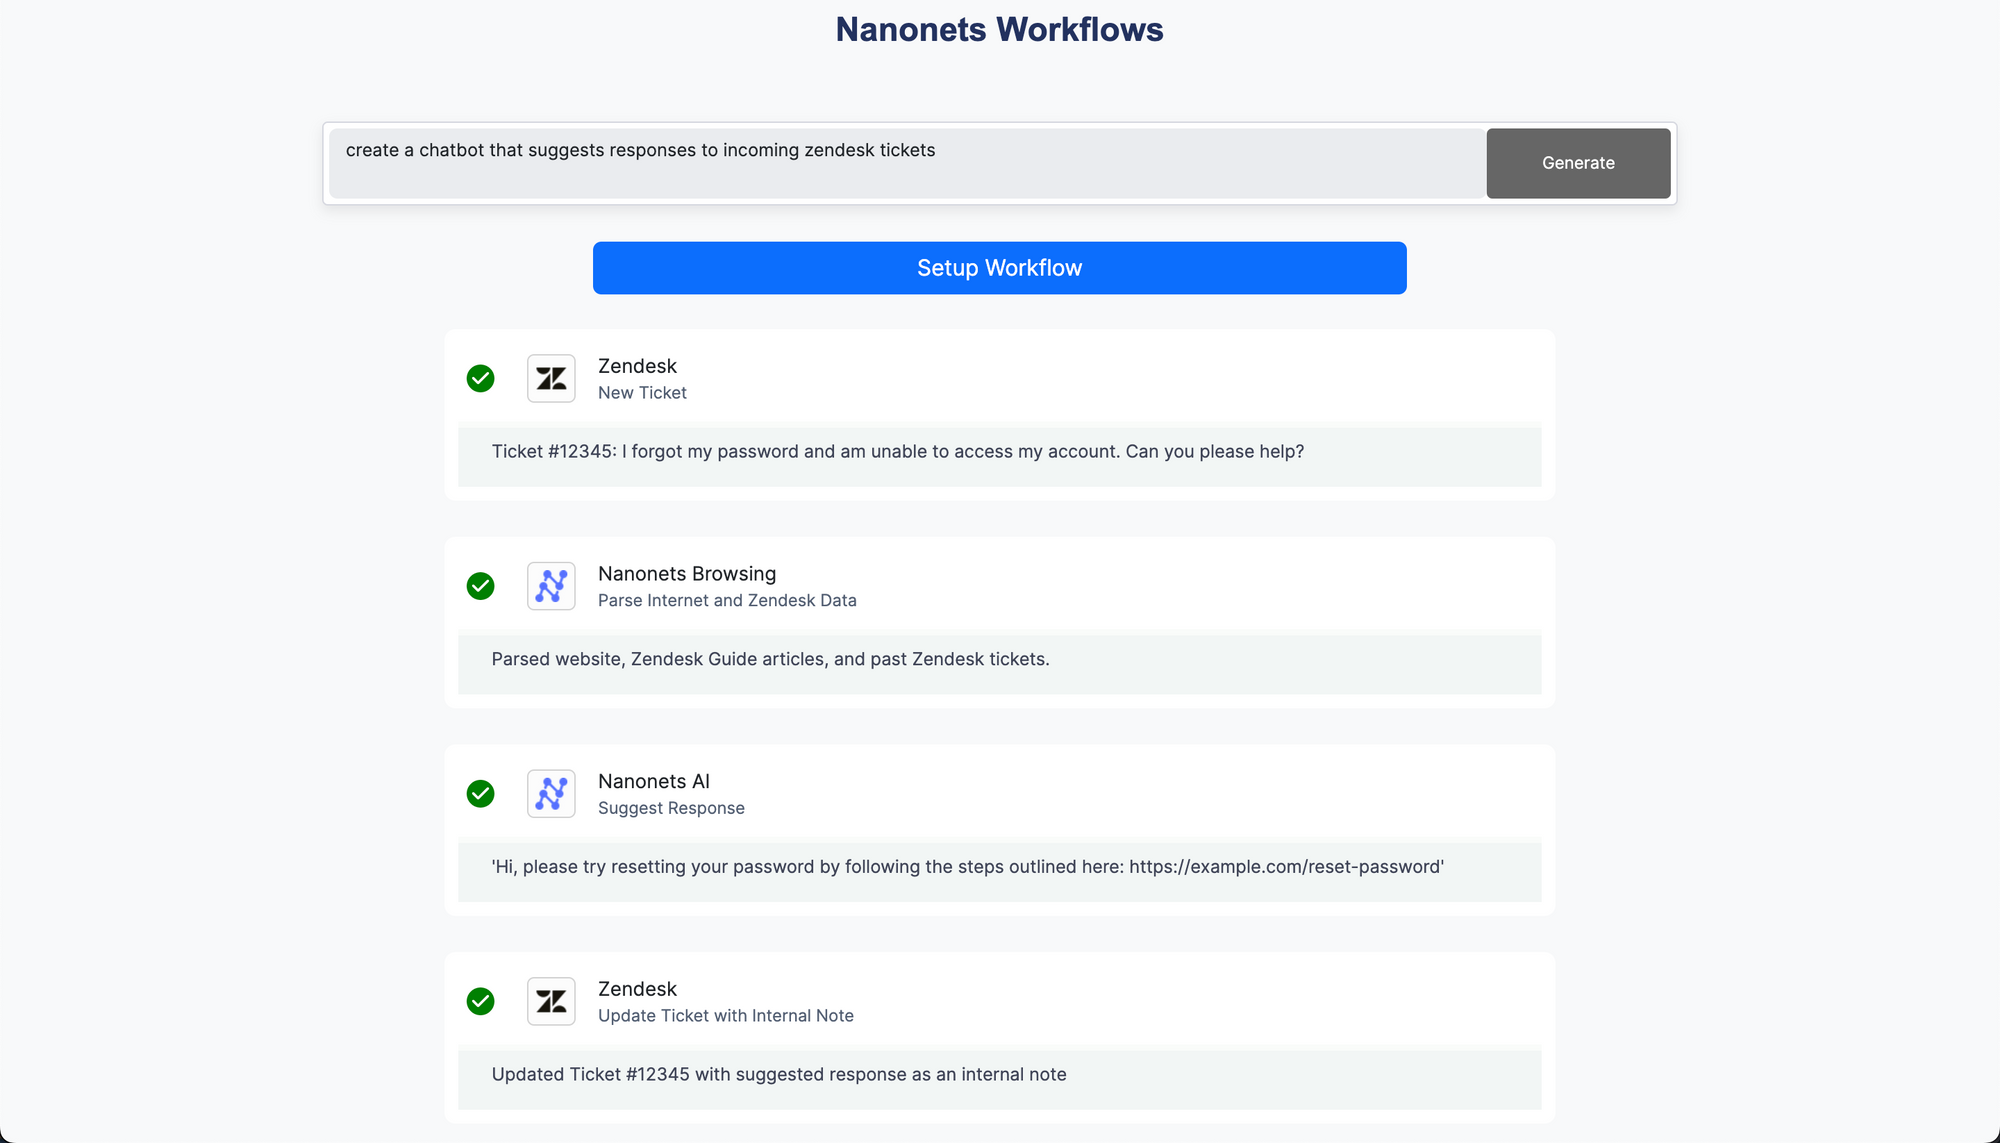2000x1143 pixels.
Task: Click the Nanonets AI logo icon
Action: tap(551, 794)
